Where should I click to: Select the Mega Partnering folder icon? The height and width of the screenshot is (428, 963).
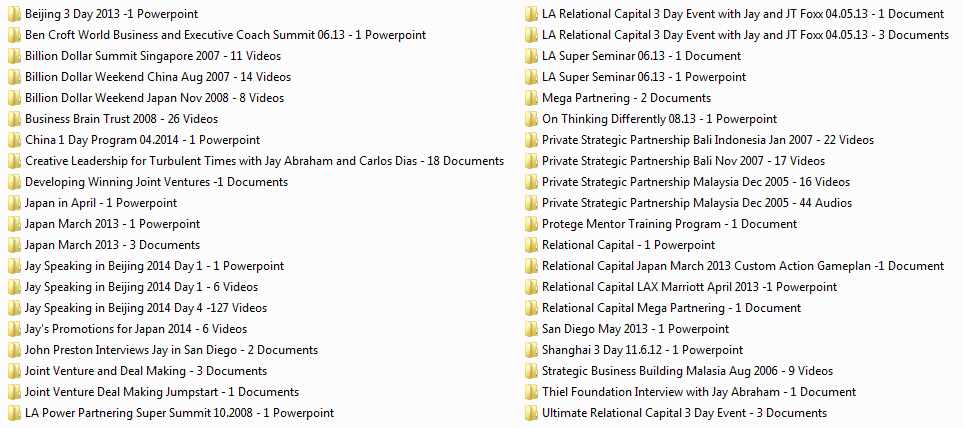[x=531, y=98]
